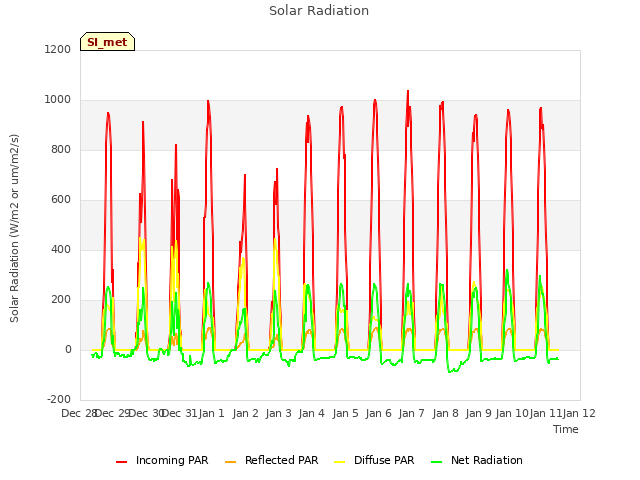Click the orange Reflected PAR legend swatch
This screenshot has height=480, width=640.
pos(230,462)
